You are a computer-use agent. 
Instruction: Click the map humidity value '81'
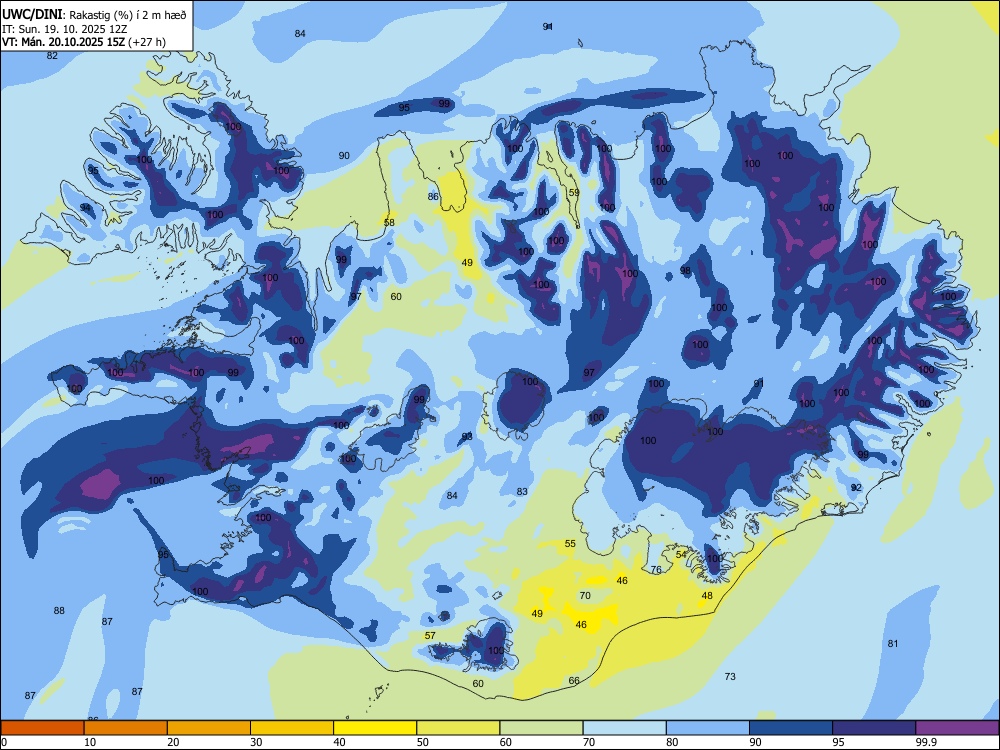[893, 643]
